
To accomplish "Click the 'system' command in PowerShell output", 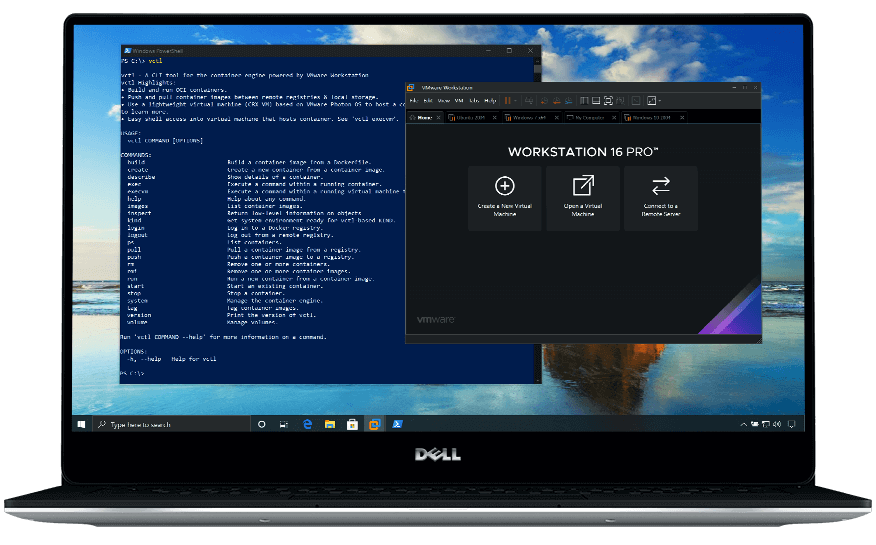I will 137,301.
